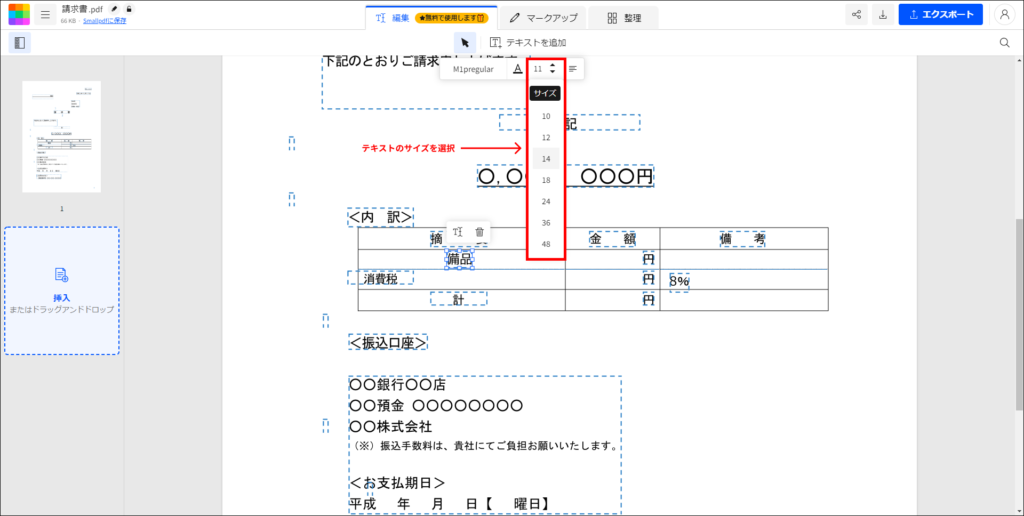Click the download icon
The image size is (1024, 516).
point(883,14)
